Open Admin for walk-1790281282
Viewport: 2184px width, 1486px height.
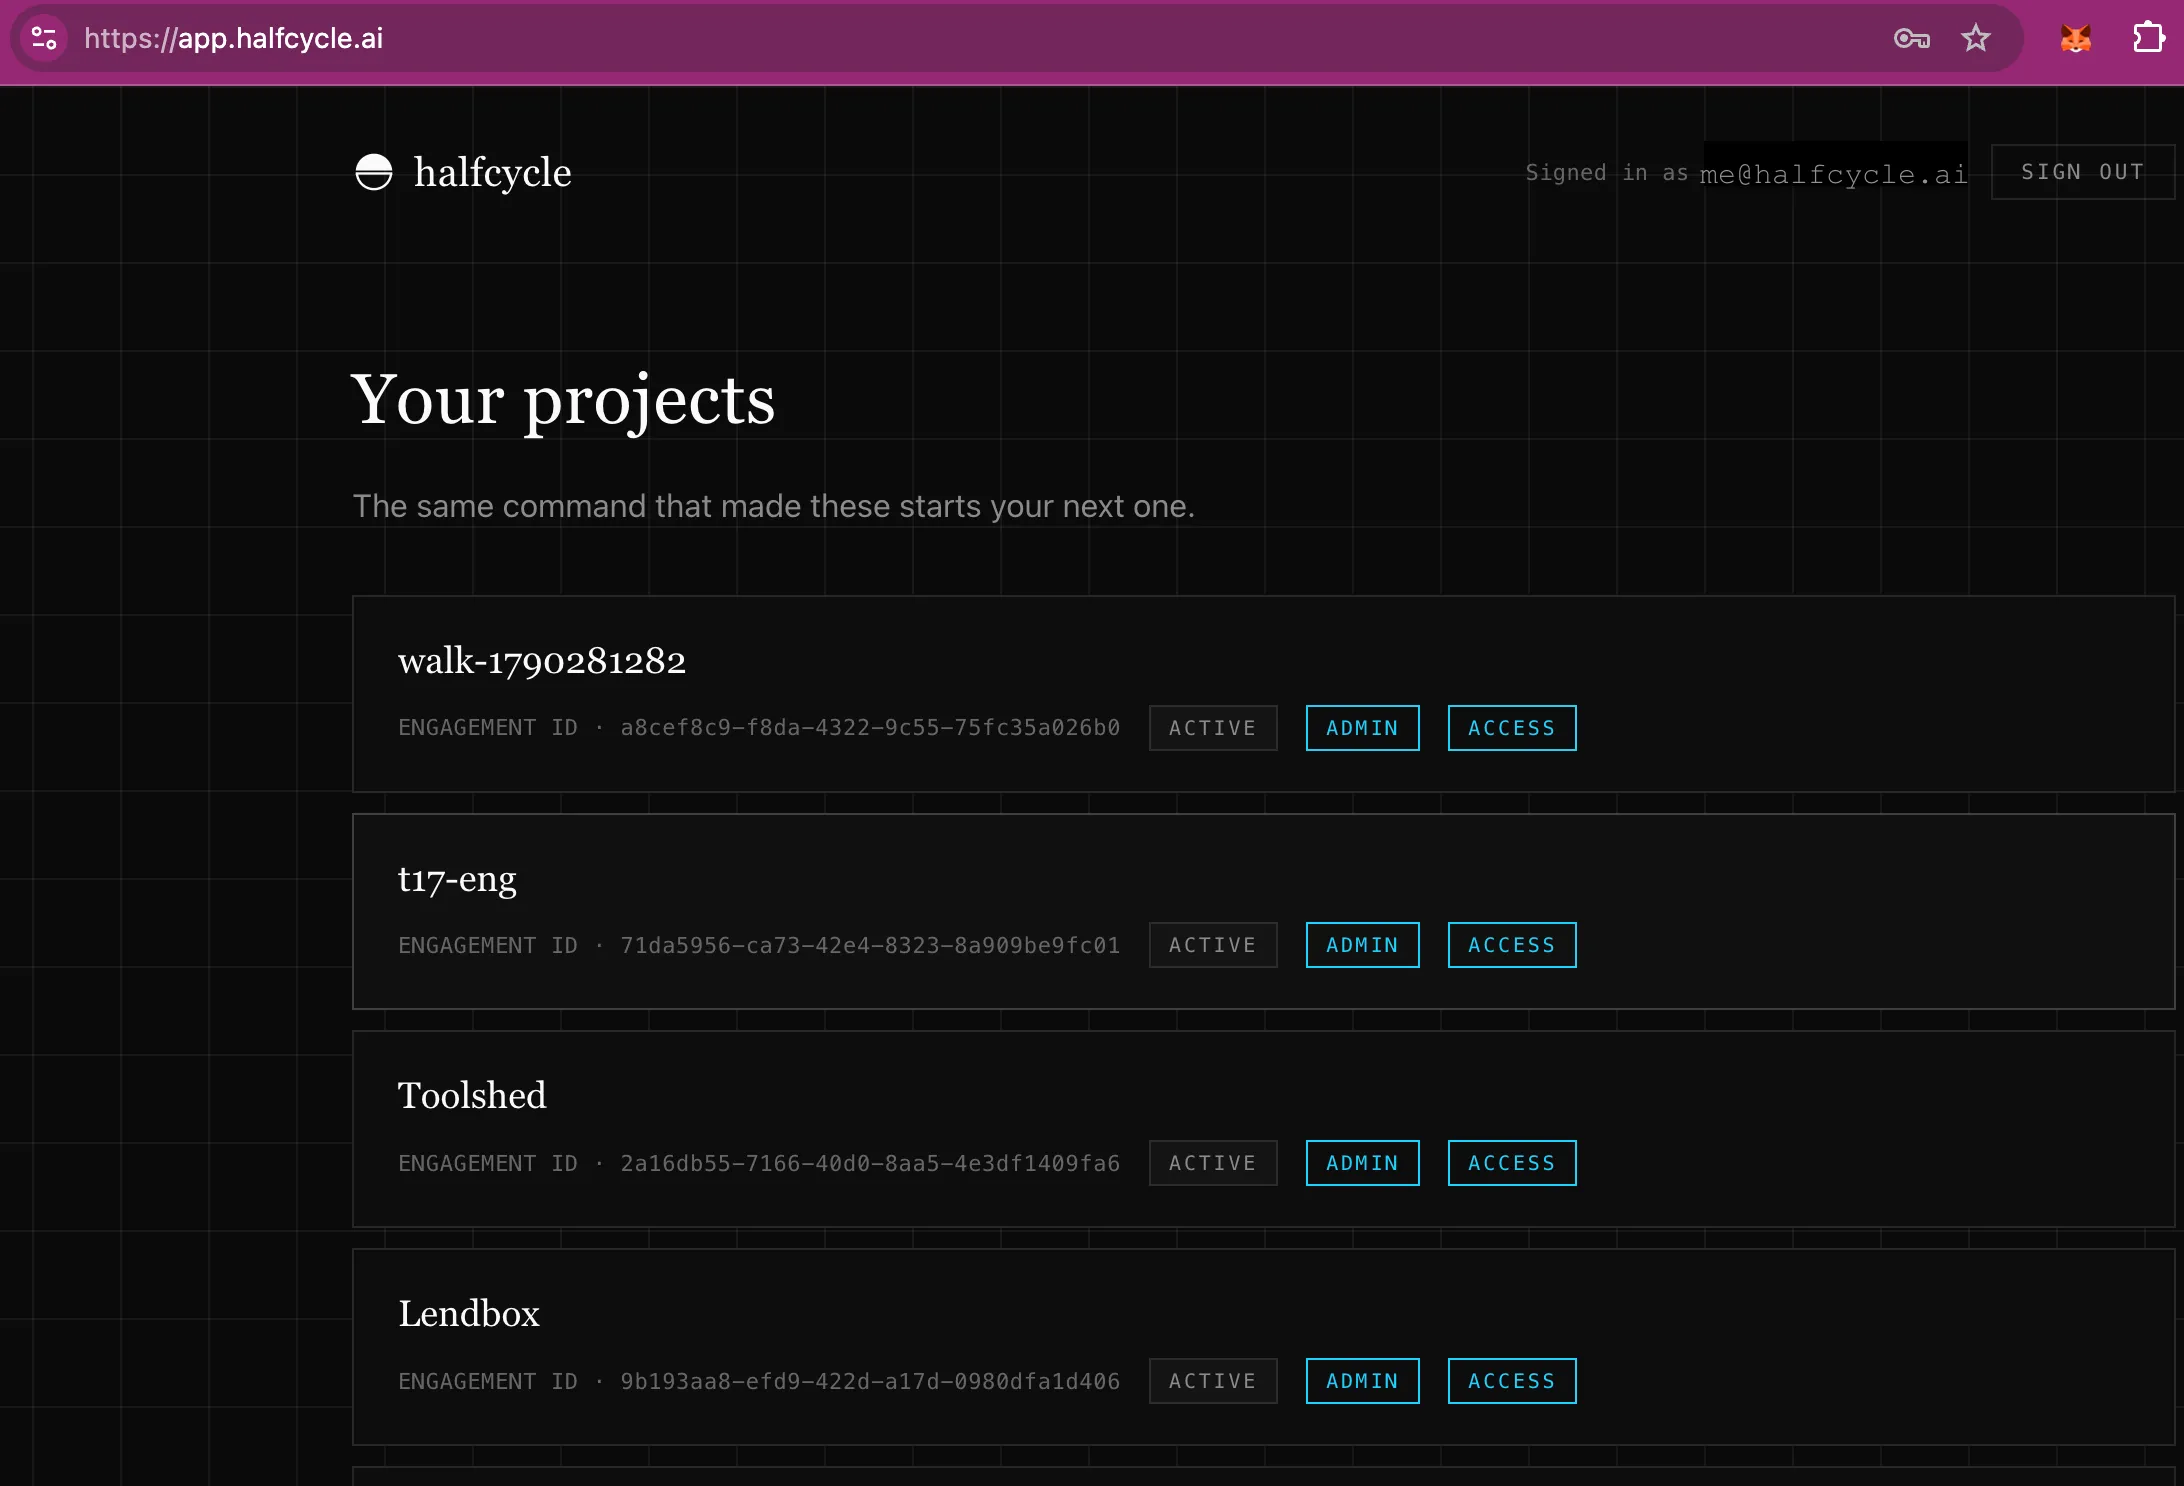tap(1362, 728)
